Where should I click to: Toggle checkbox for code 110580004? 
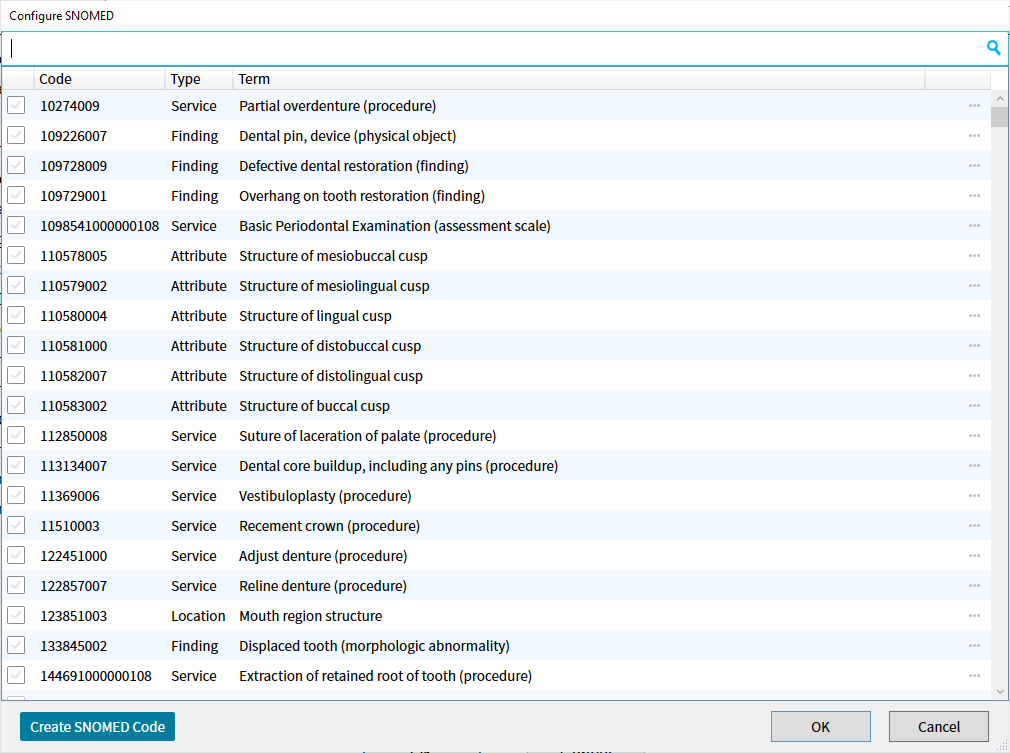tap(16, 315)
